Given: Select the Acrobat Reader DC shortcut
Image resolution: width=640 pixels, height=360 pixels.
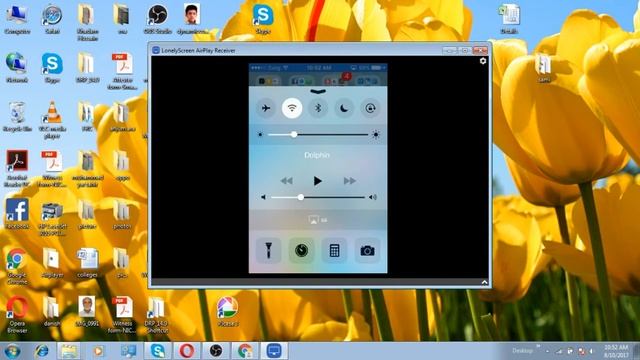Looking at the screenshot, I should click(x=17, y=168).
